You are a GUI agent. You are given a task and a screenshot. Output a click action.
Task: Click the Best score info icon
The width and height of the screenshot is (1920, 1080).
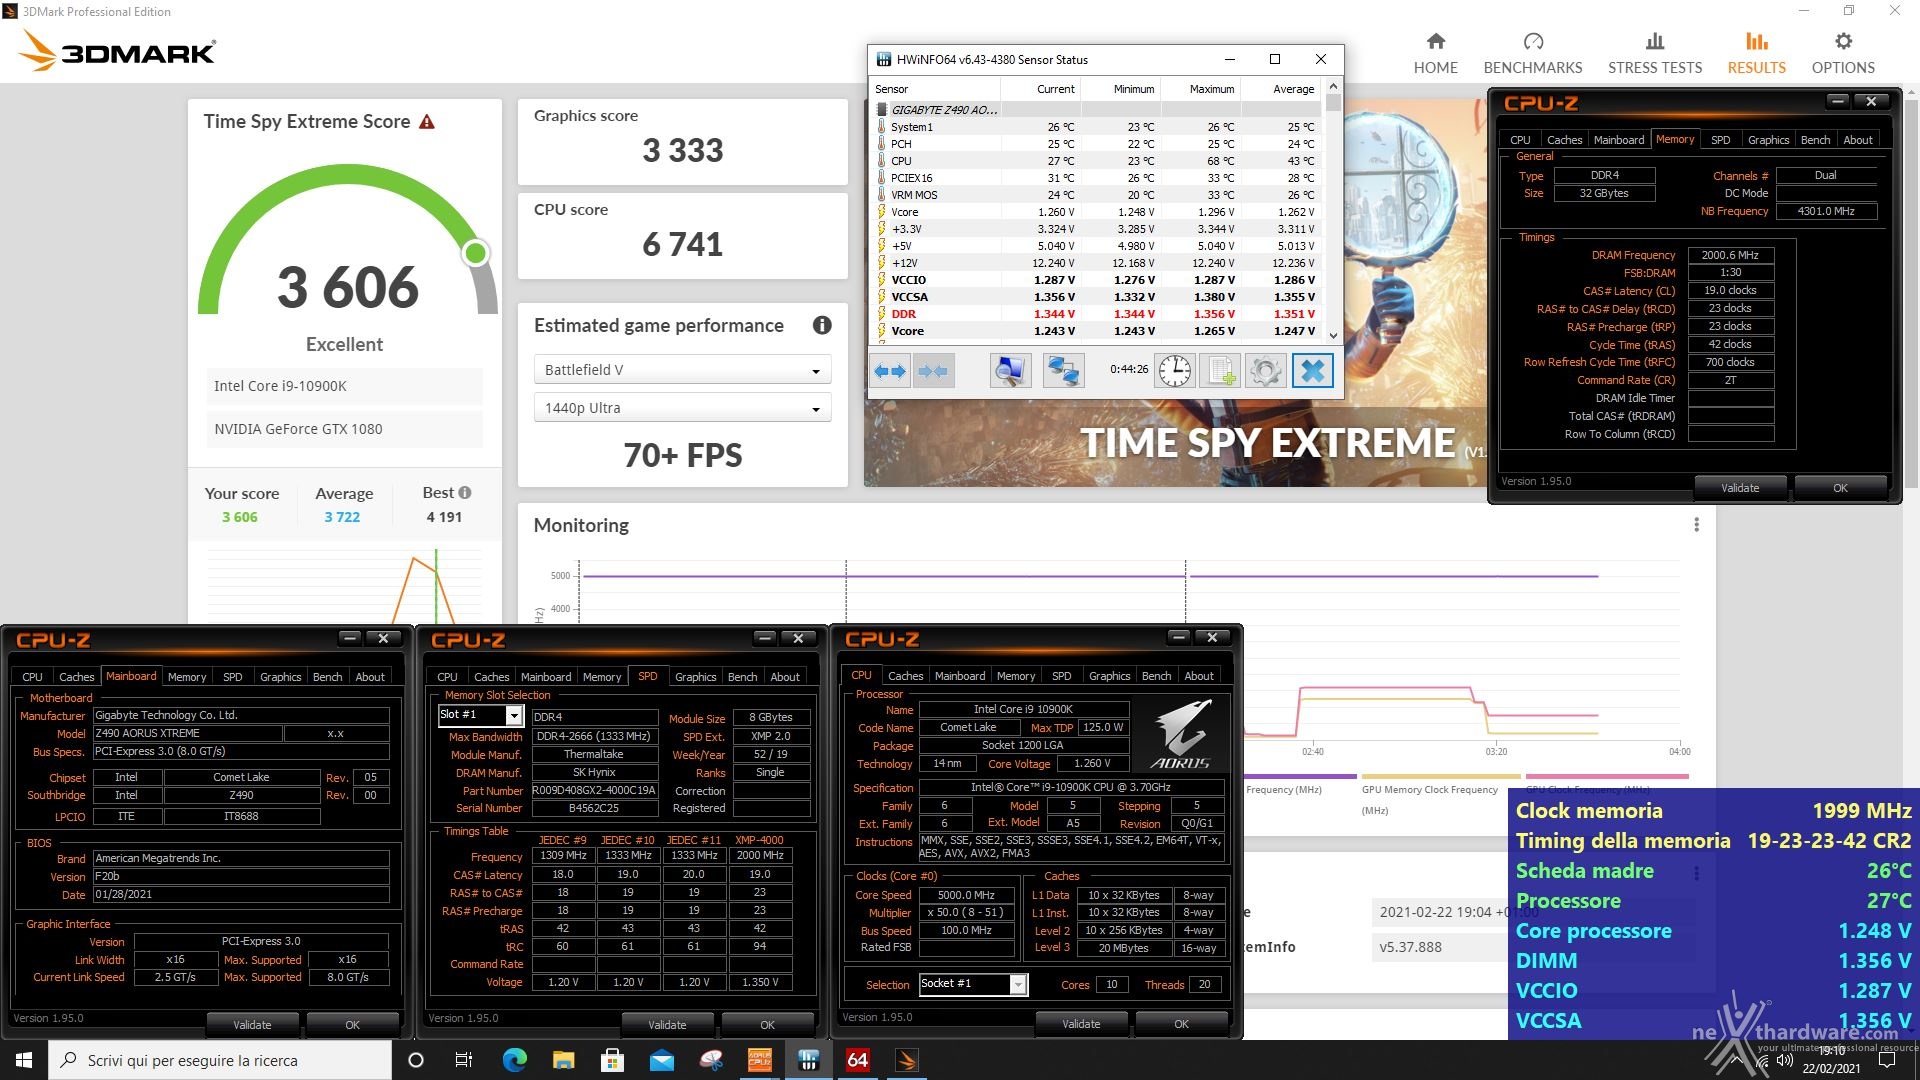[465, 492]
